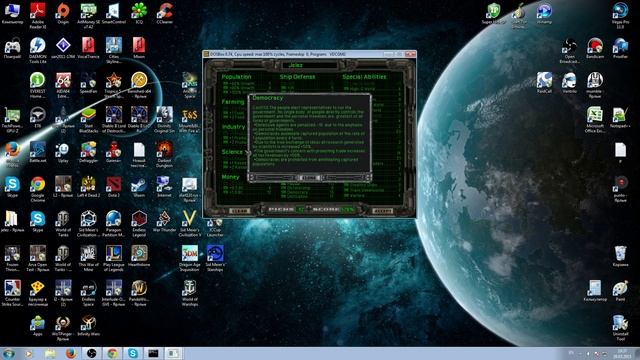This screenshot has width=640, height=360.
Task: Open Microsoft Office Excel shortcut
Action: click(x=595, y=119)
